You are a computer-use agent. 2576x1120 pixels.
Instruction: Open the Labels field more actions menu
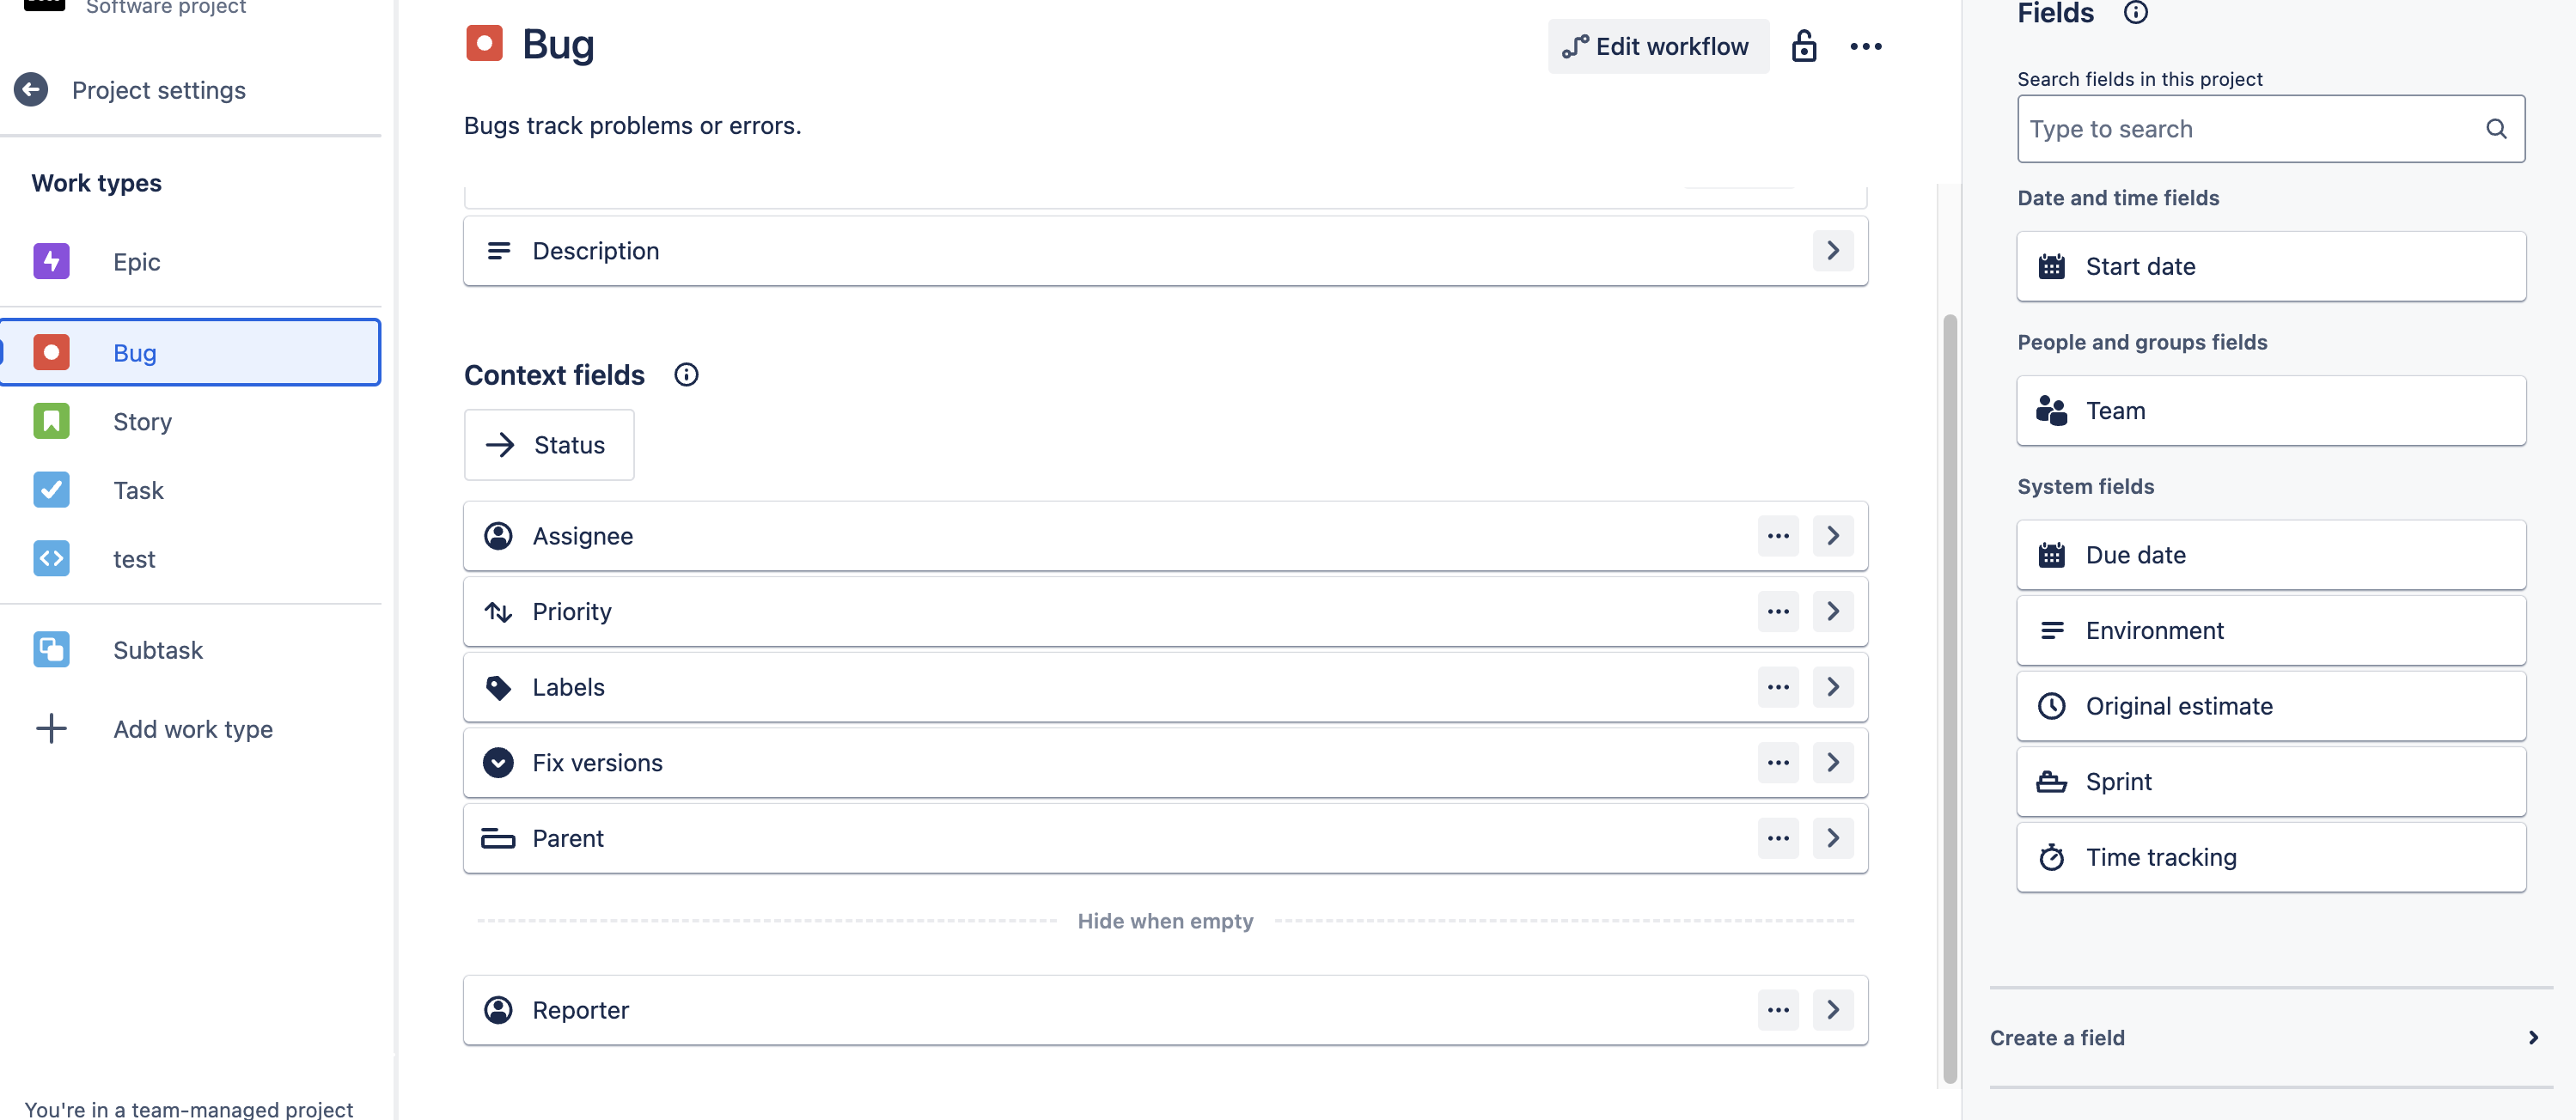pyautogui.click(x=1778, y=687)
